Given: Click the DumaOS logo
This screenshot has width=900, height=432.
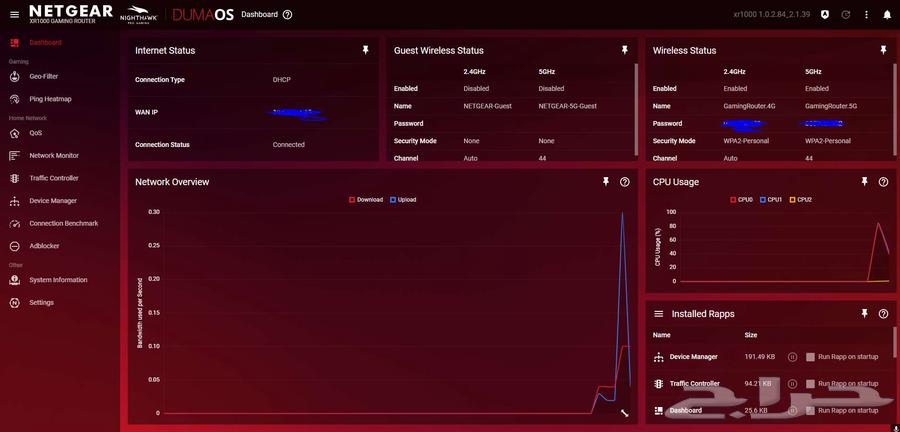Looking at the screenshot, I should (203, 15).
